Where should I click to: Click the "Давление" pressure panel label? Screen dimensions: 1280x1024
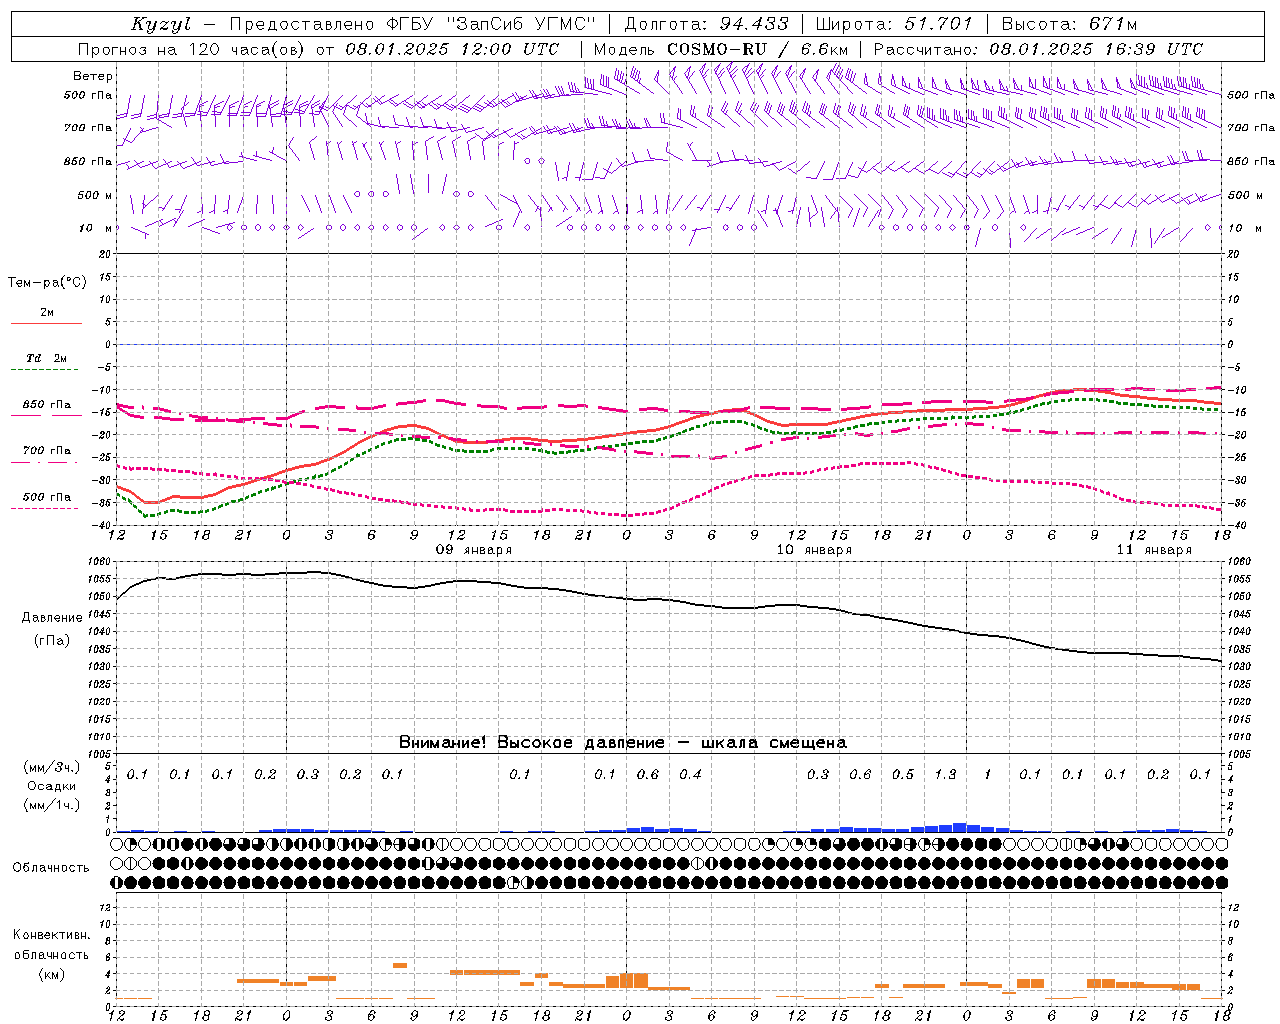52,618
